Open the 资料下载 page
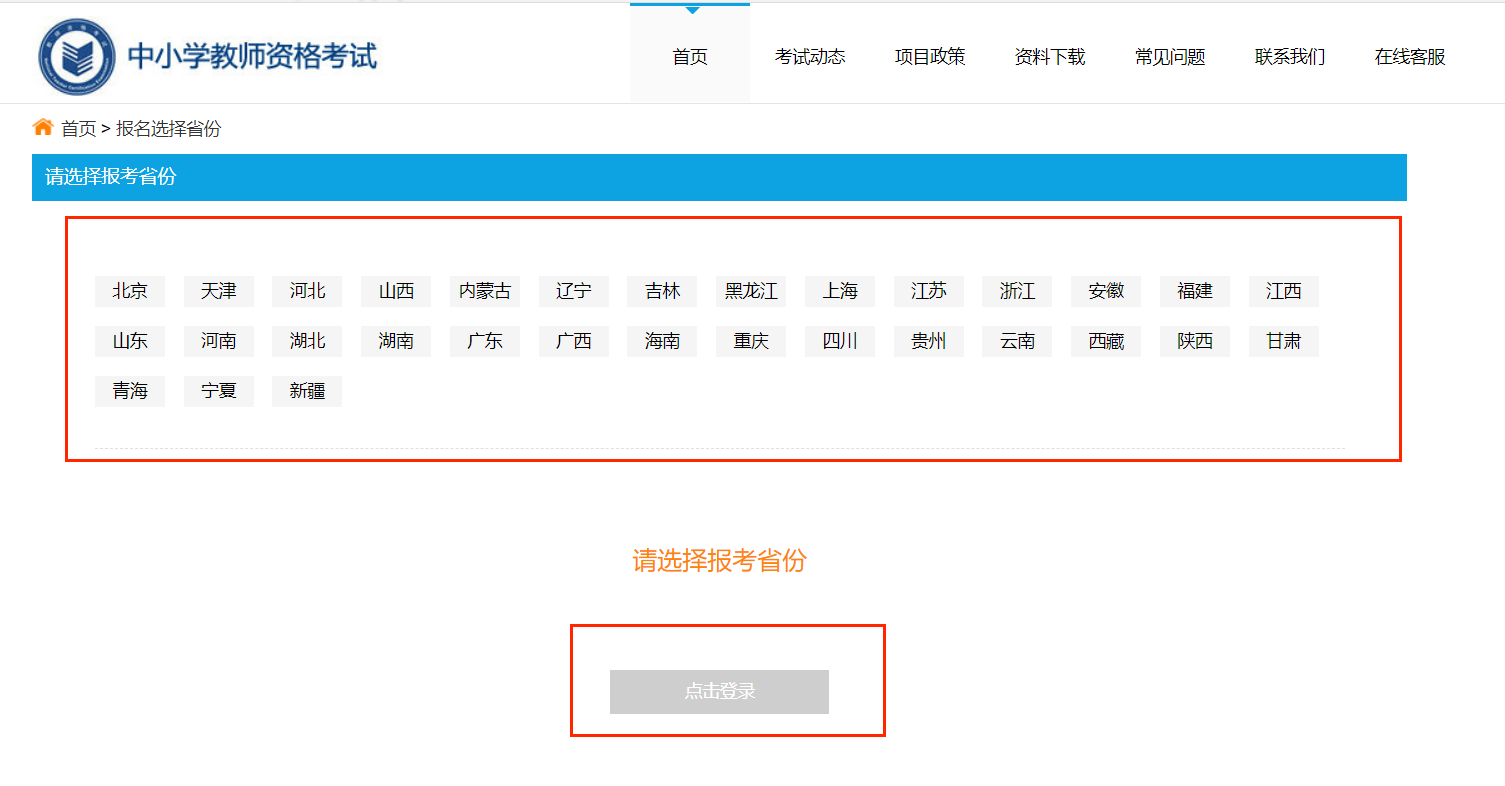Viewport: 1505px width, 786px height. [1050, 57]
